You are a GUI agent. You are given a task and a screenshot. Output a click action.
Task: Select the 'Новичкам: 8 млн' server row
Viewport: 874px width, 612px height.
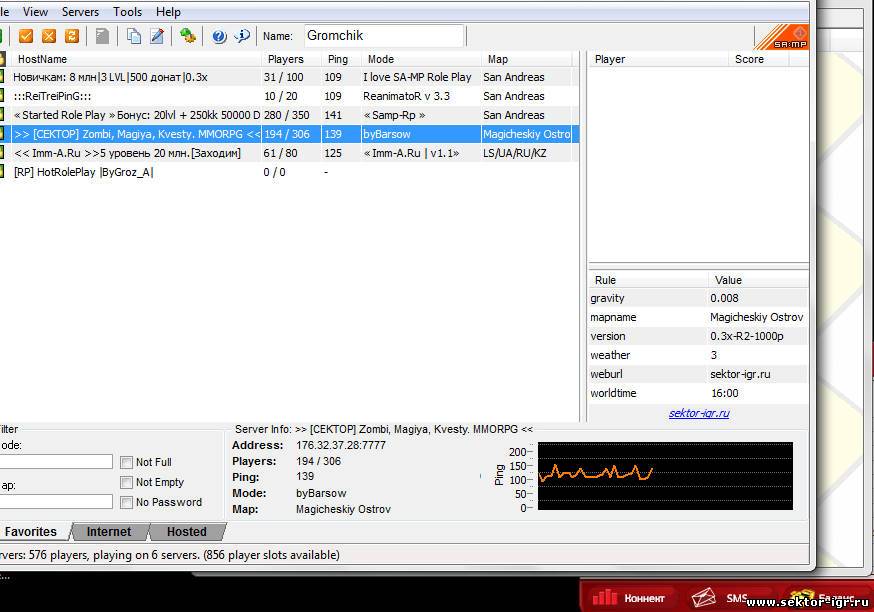289,77
